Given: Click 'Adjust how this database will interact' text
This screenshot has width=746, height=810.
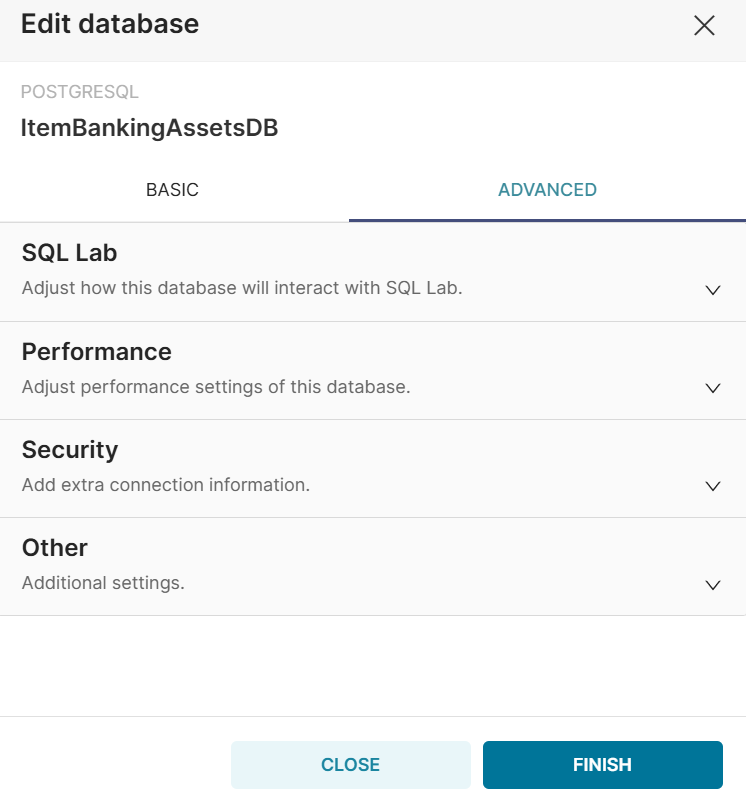Looking at the screenshot, I should (x=242, y=288).
